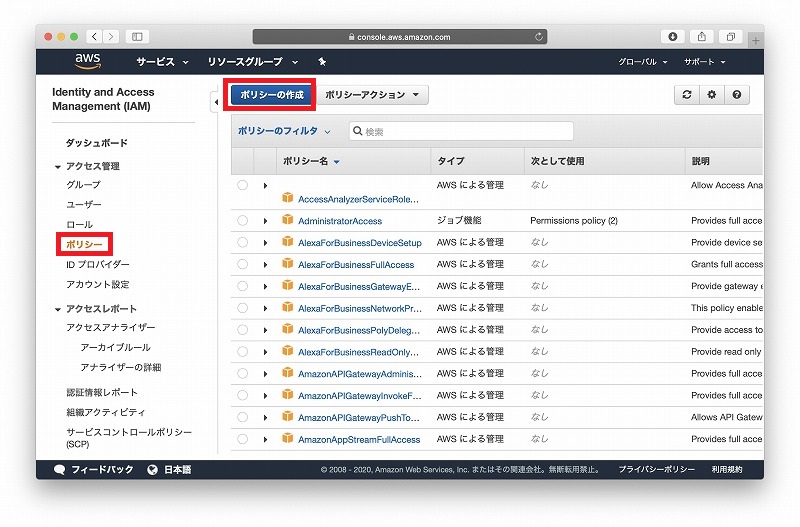Screen dimensions: 800x527
Task: Open ロール in sidebar
Action: 79,224
